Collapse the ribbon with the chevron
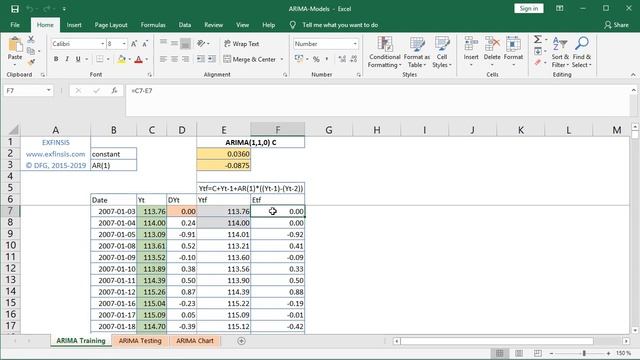640x360 pixels. pos(633,75)
